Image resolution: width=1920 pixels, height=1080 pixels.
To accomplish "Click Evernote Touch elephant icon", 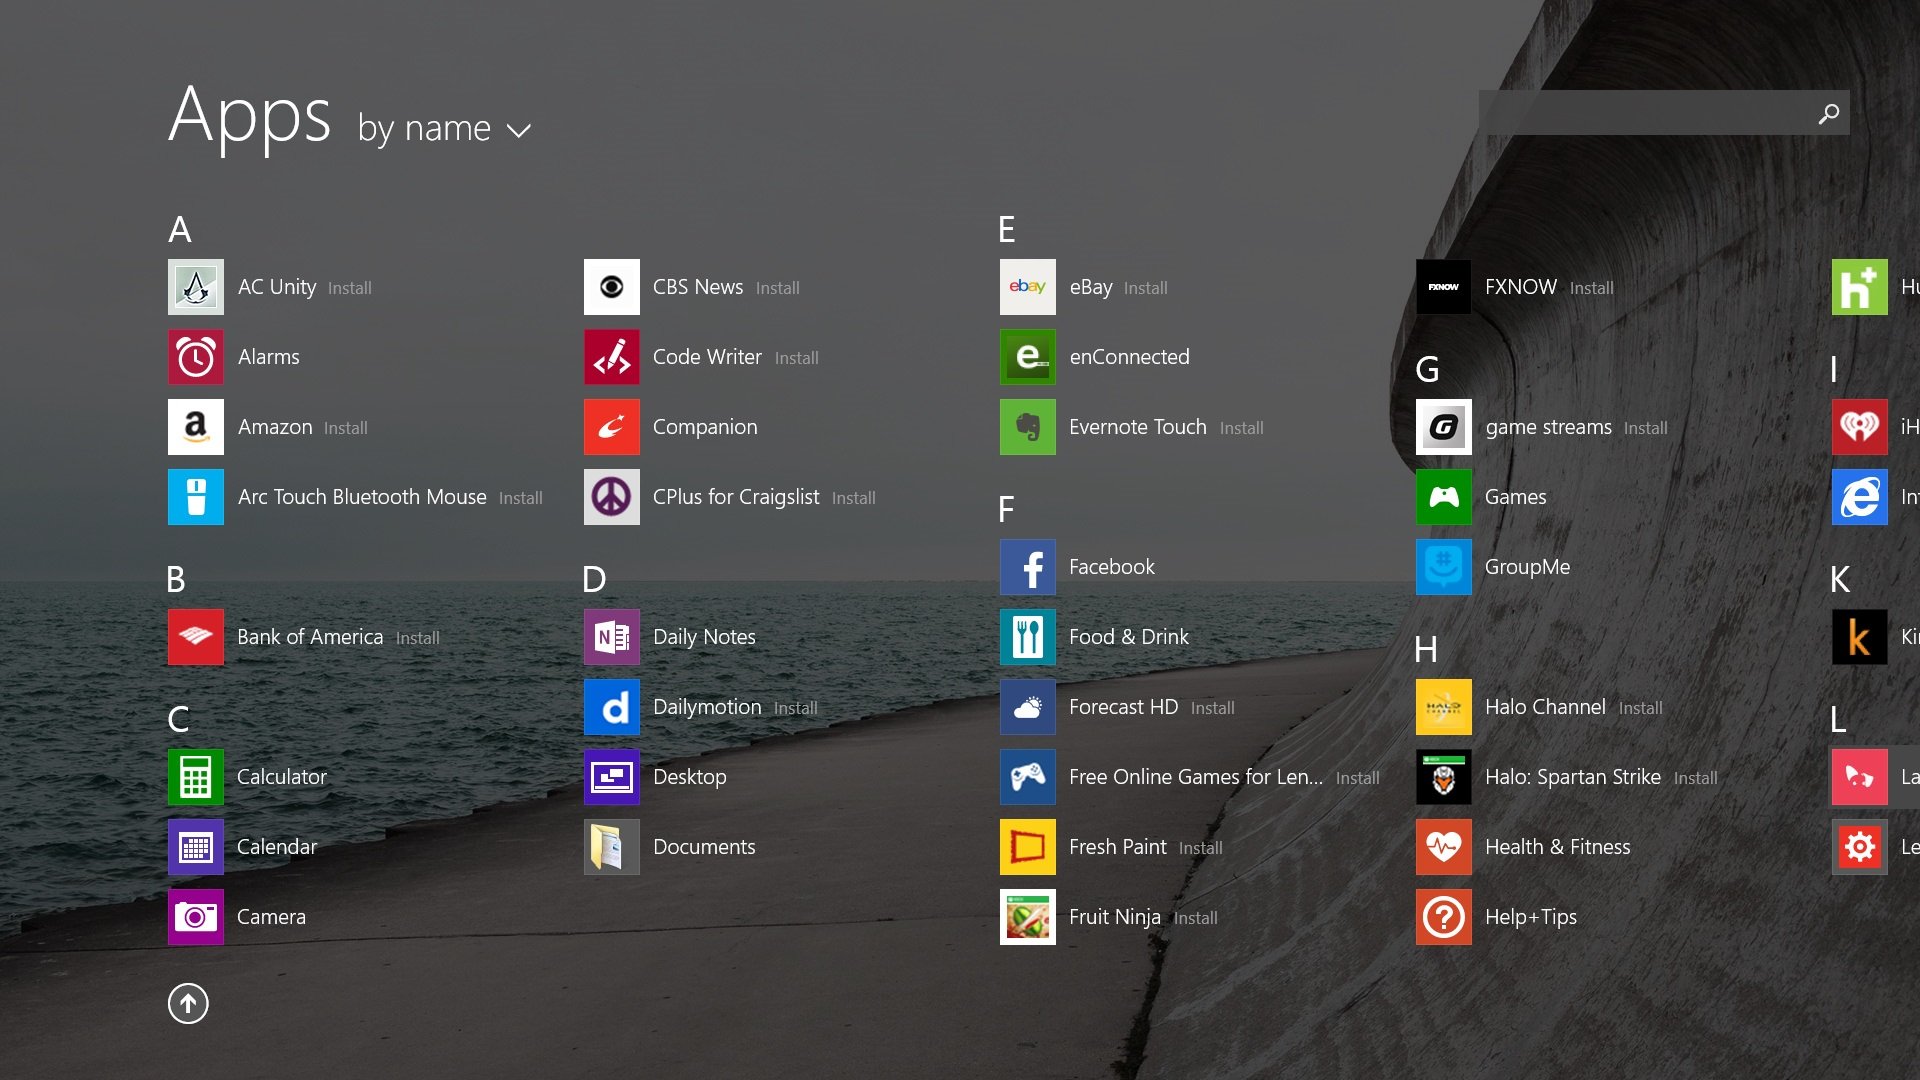I will coord(1028,427).
